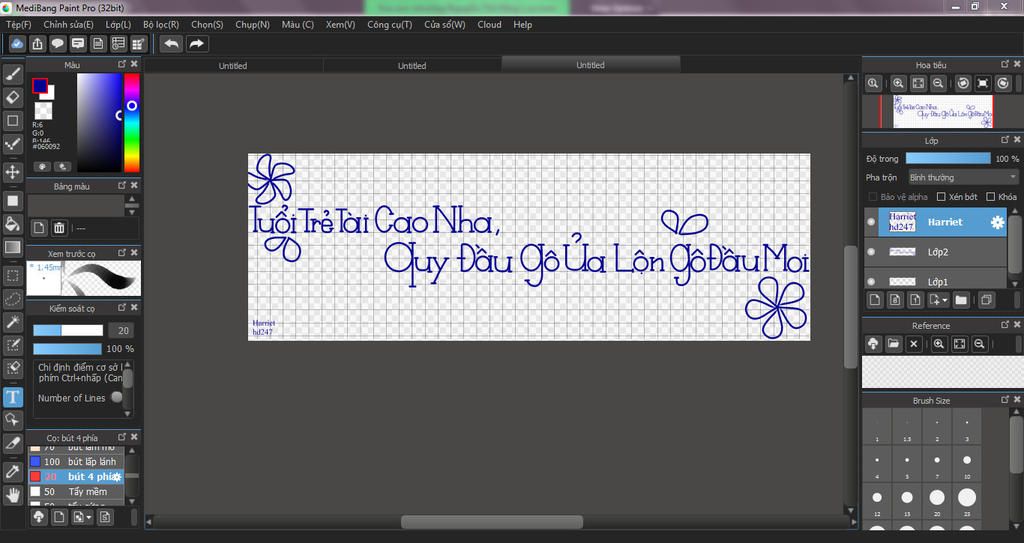This screenshot has height=543, width=1024.
Task: Open the Tệp(F) menu
Action: click(x=18, y=24)
